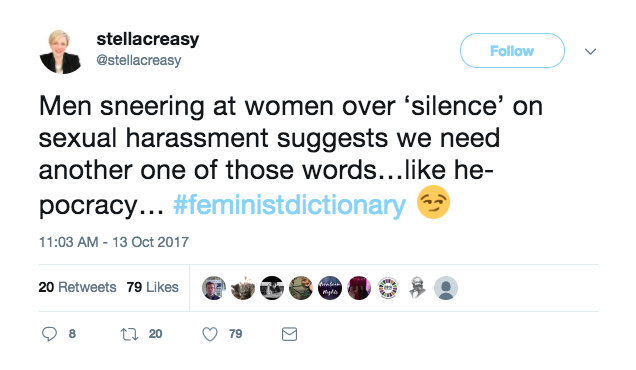Open the dark purple script-text liker avatar
636x370 pixels.
[330, 288]
